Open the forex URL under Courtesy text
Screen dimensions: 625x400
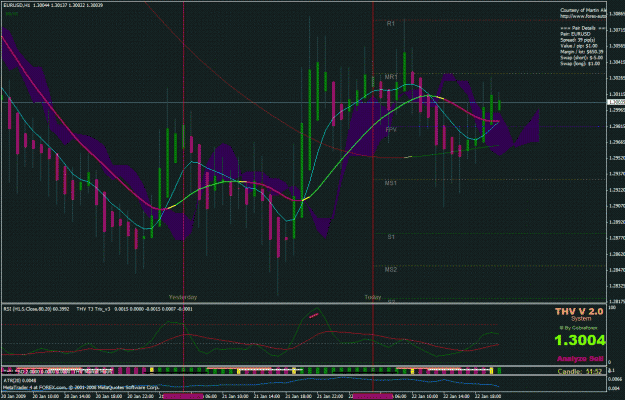click(x=583, y=16)
